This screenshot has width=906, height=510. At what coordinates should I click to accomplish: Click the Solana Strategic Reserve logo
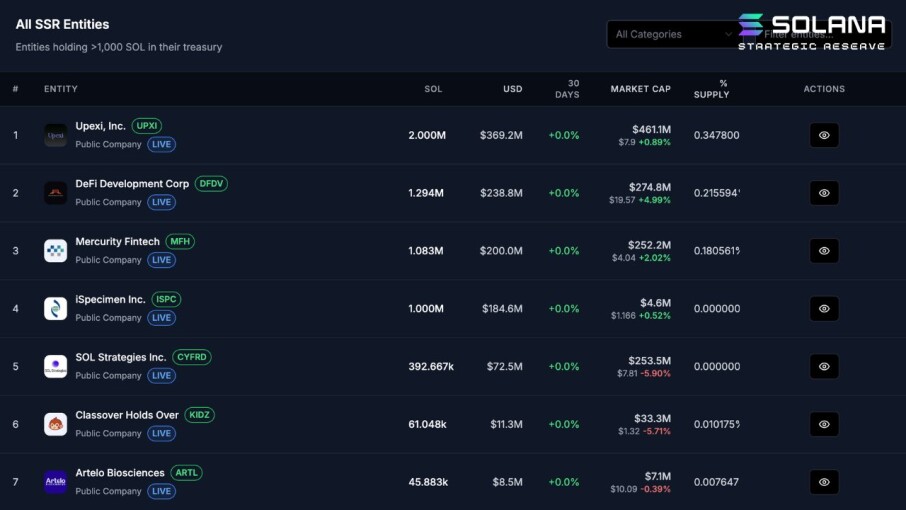tap(812, 32)
